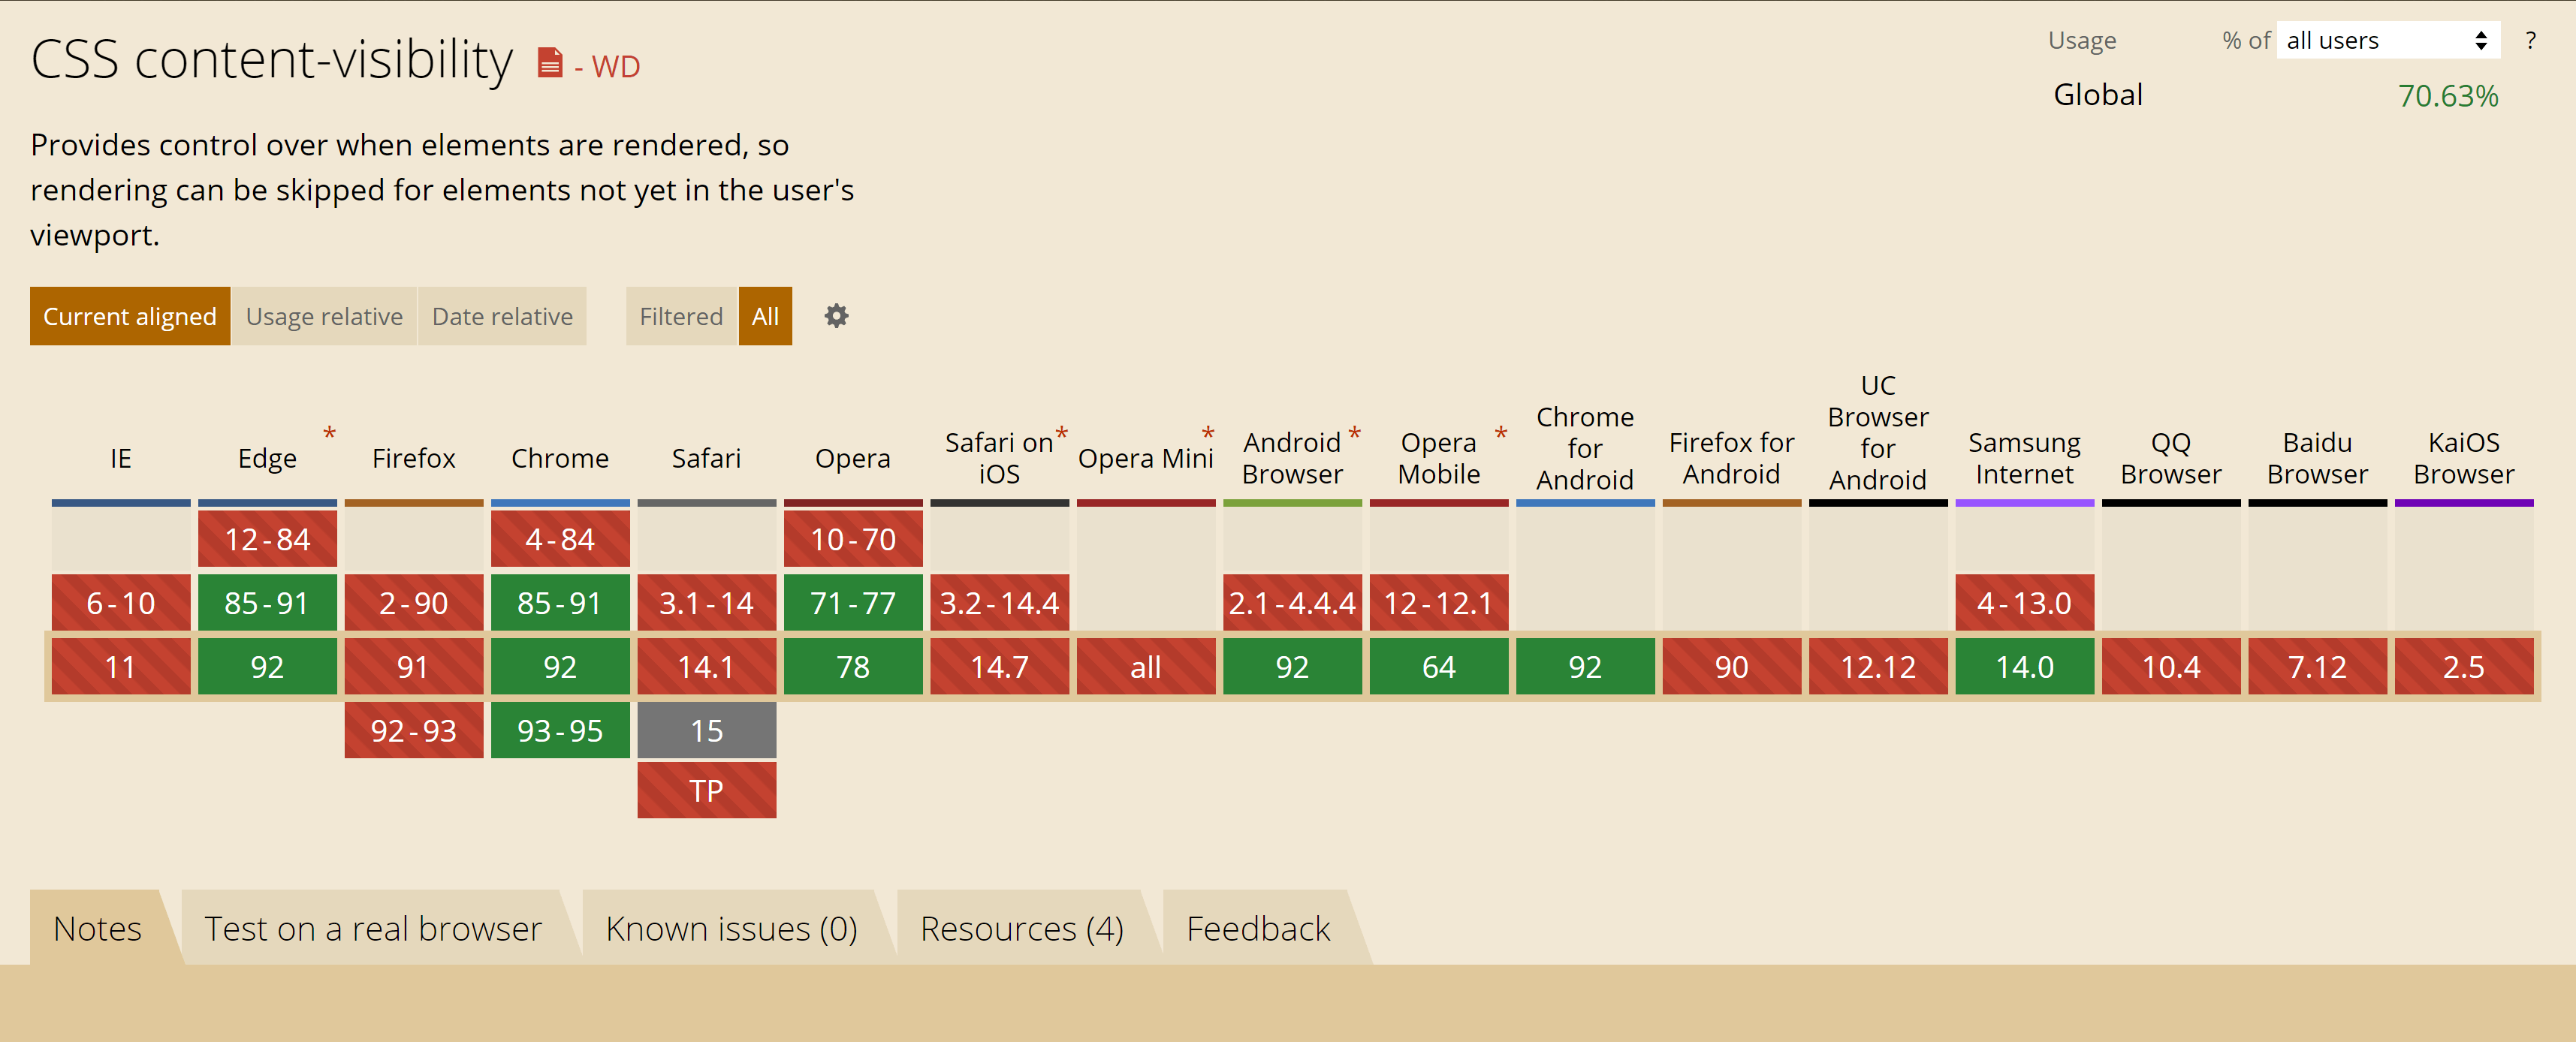Open the 'all users' usage dropdown

[2386, 41]
